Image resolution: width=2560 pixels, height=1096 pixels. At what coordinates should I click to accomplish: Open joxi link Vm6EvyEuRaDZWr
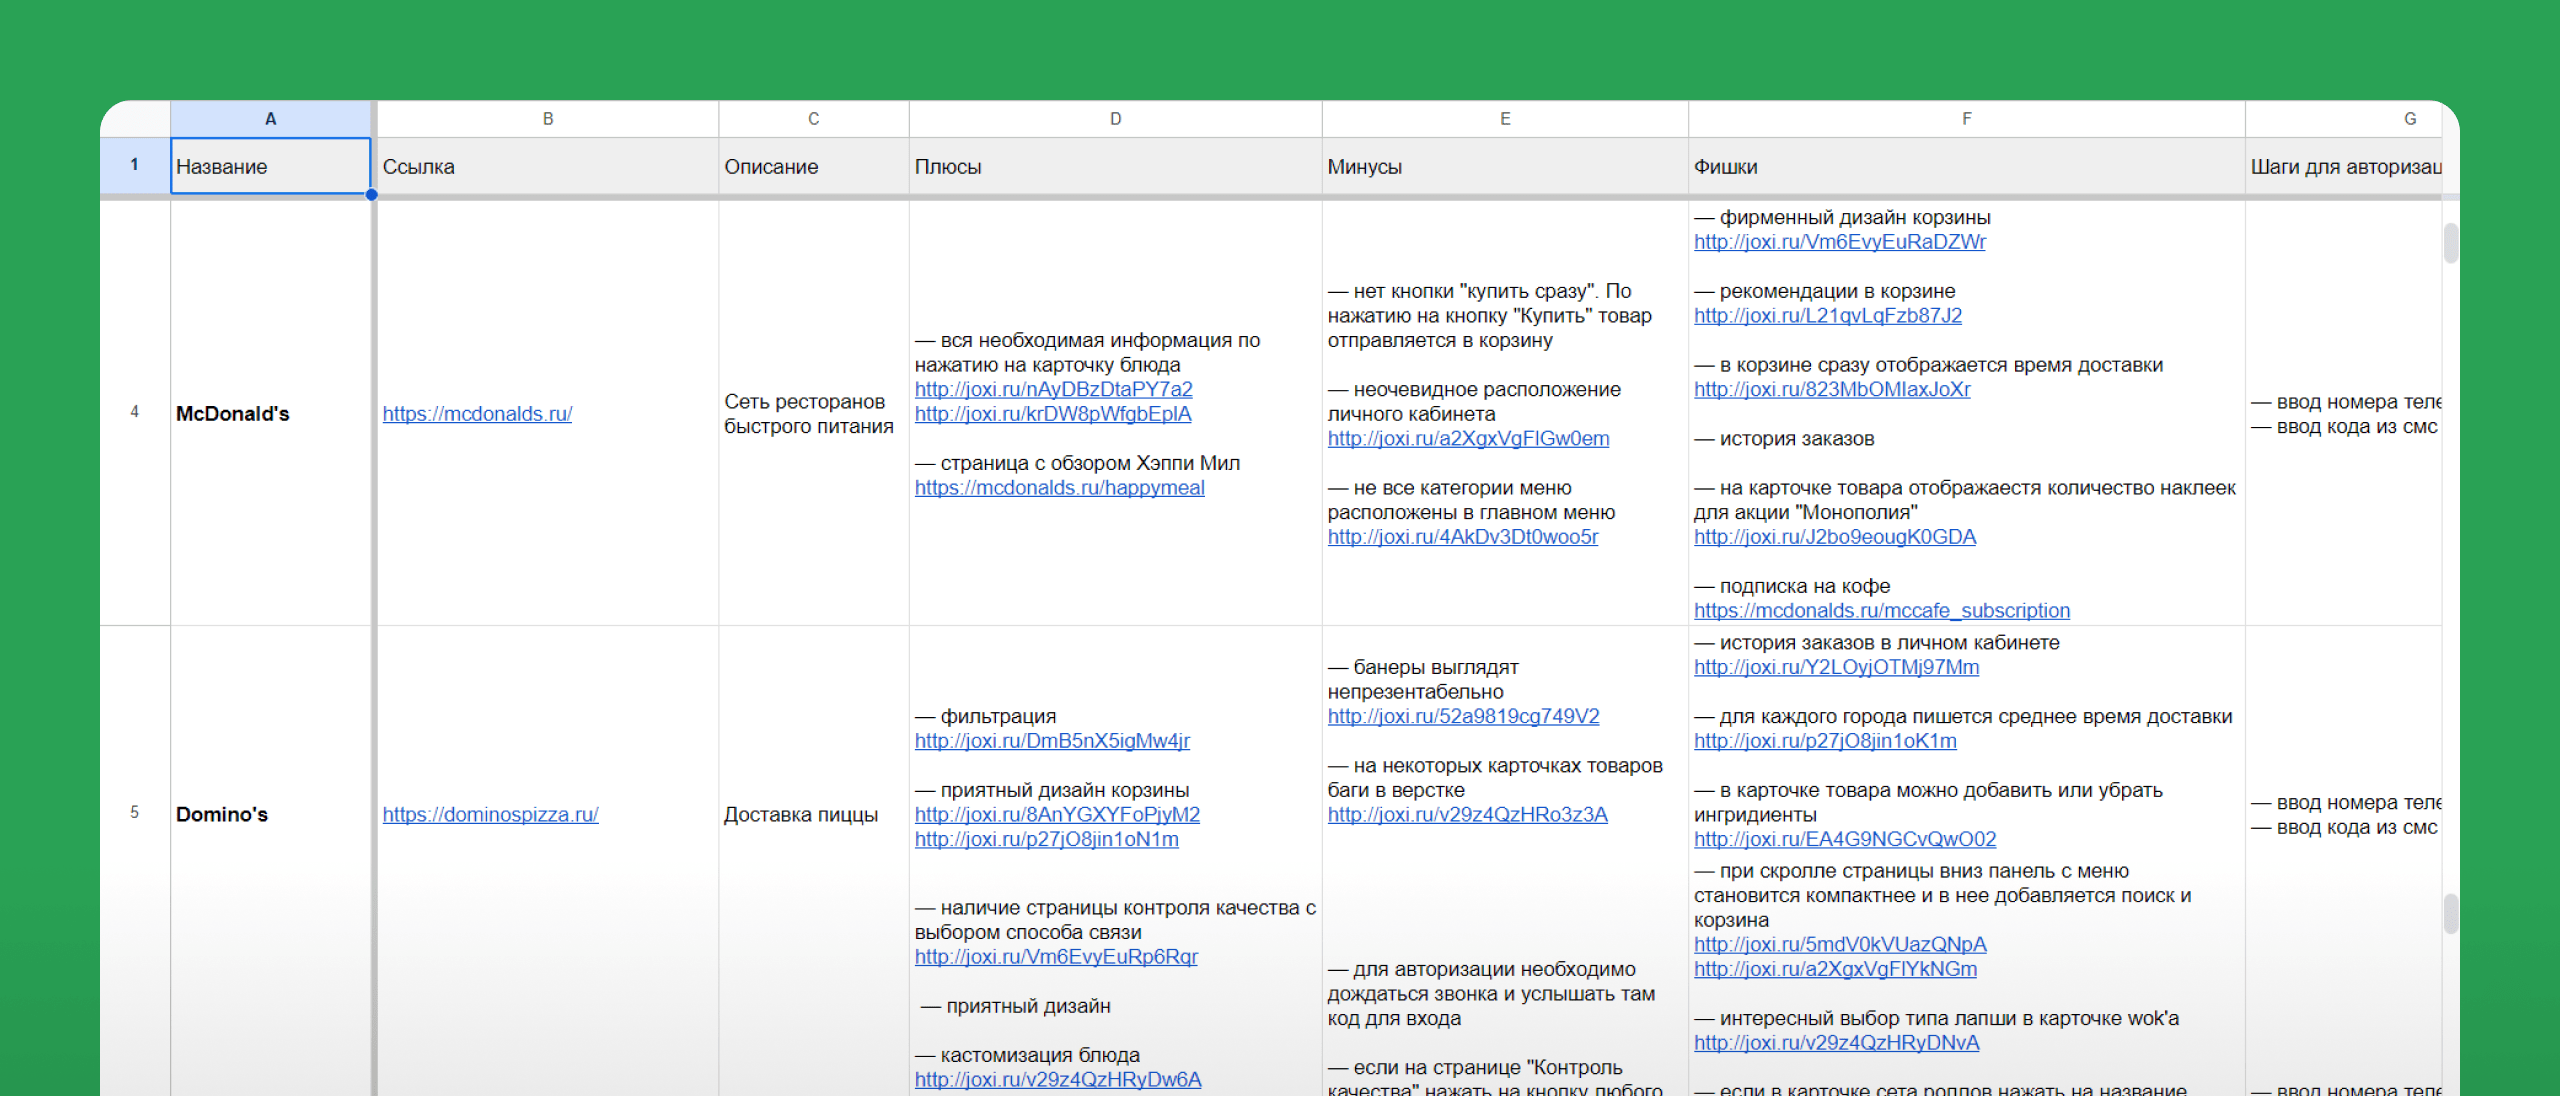pyautogui.click(x=1839, y=242)
